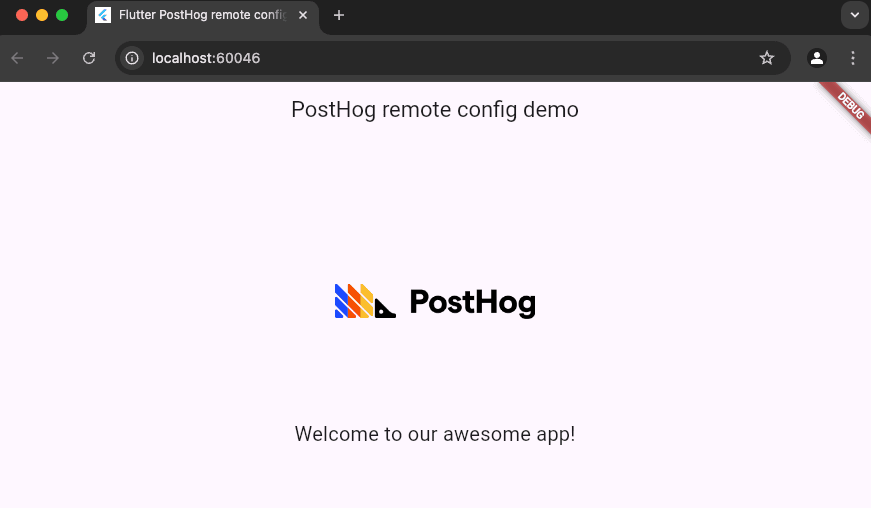Image resolution: width=871 pixels, height=508 pixels.
Task: Click the 'PostHog remote config demo' title
Action: 435,109
